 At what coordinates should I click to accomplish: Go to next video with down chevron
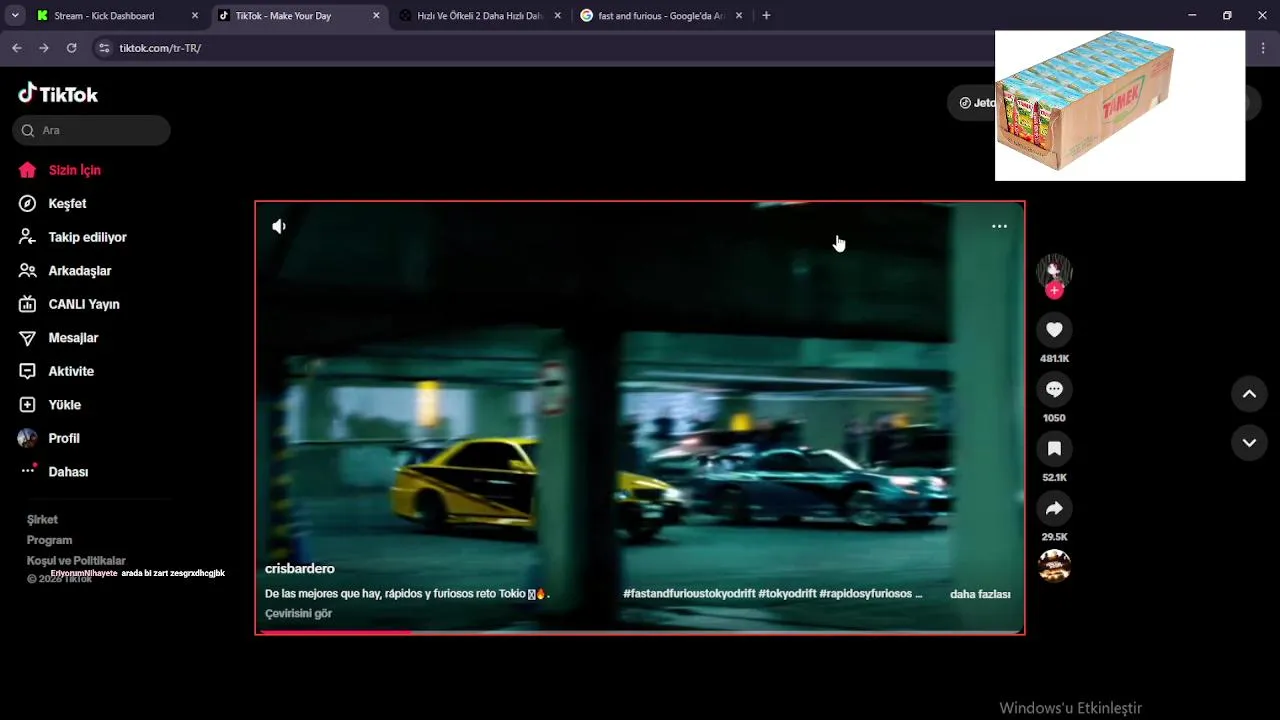pyautogui.click(x=1249, y=442)
